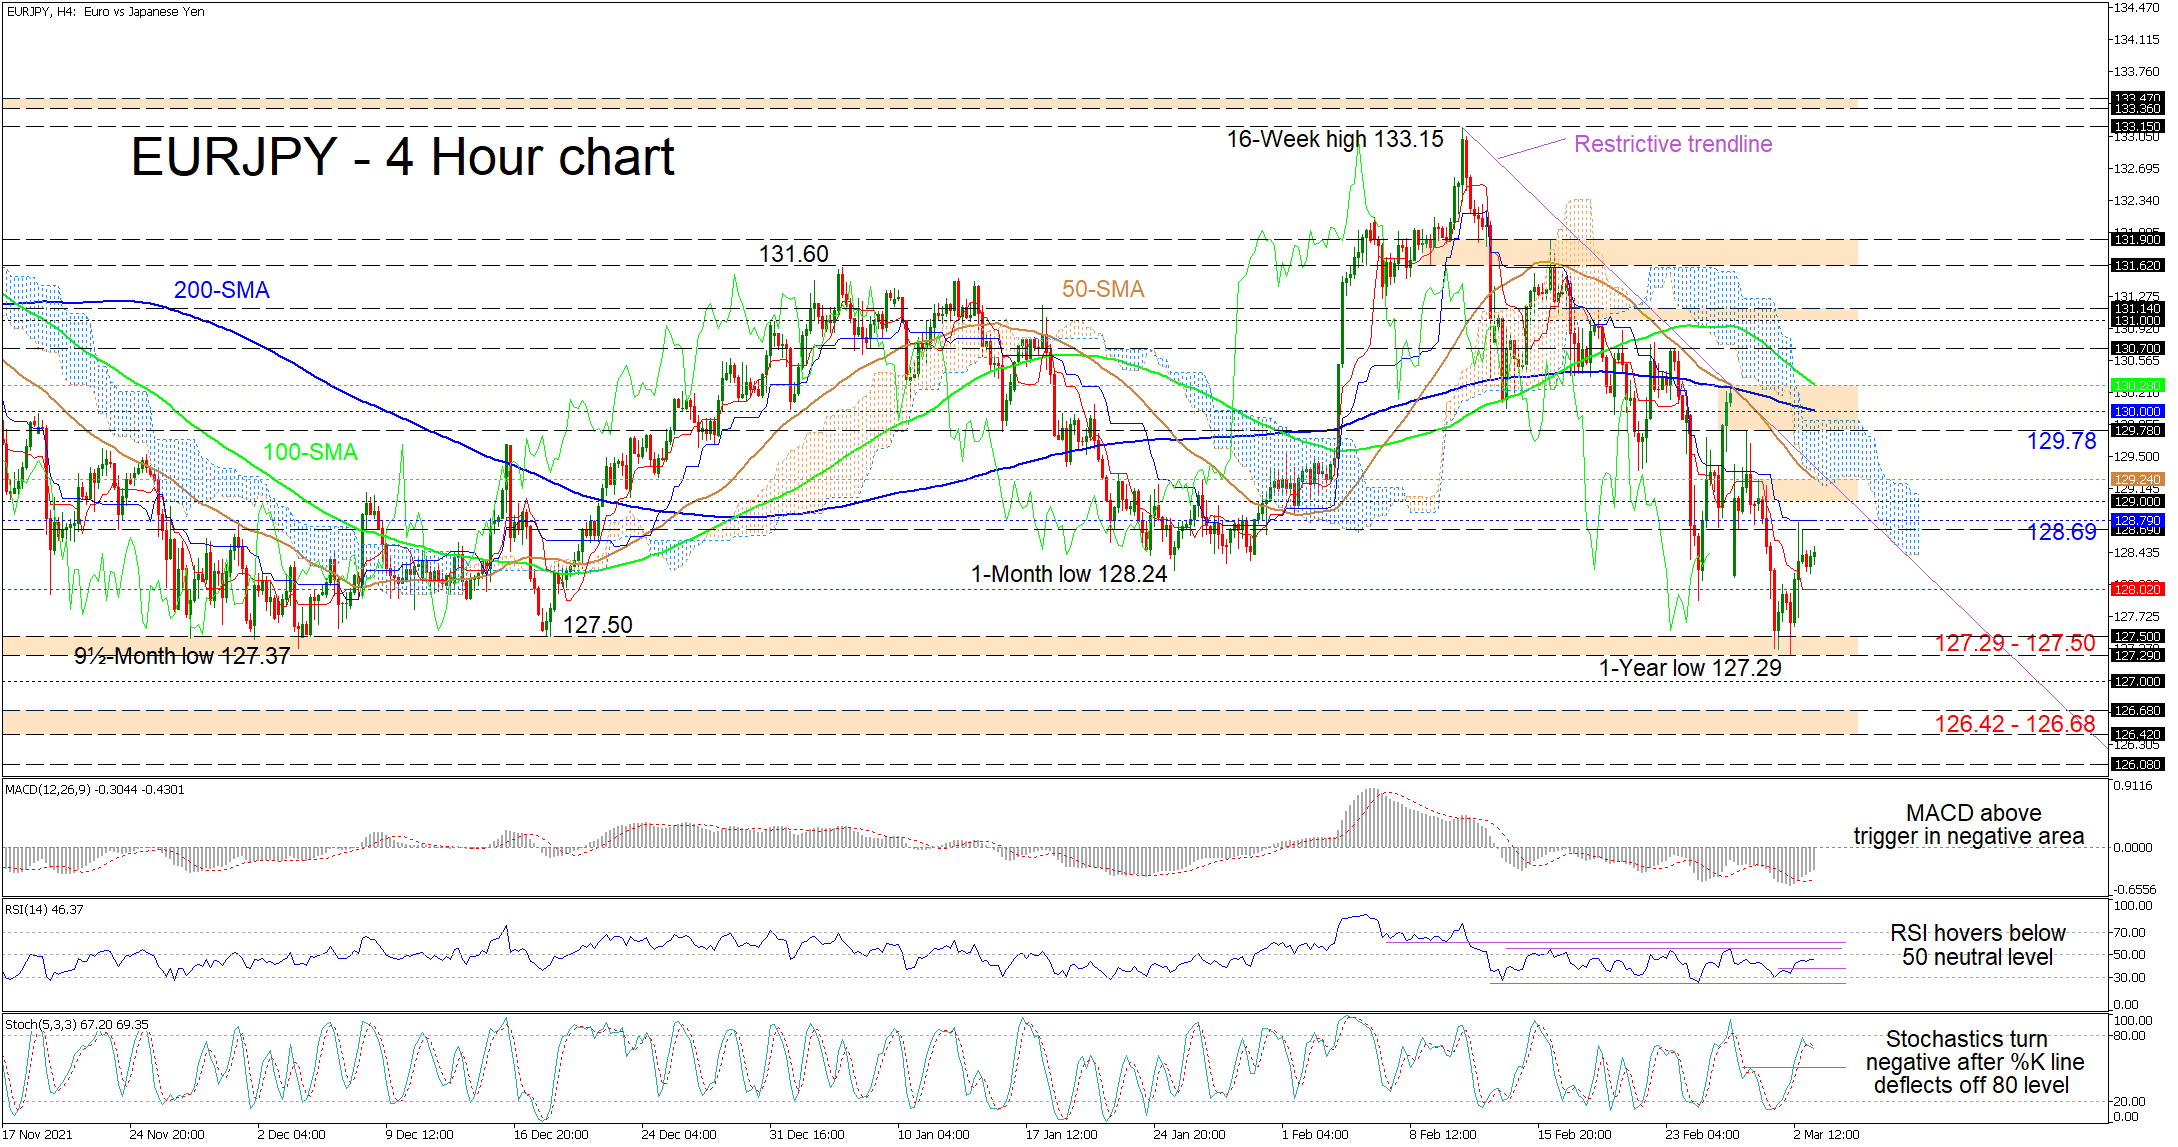The height and width of the screenshot is (1147, 2178).
Task: Click the 9½-Month low 127.37 annotation
Action: coord(182,656)
